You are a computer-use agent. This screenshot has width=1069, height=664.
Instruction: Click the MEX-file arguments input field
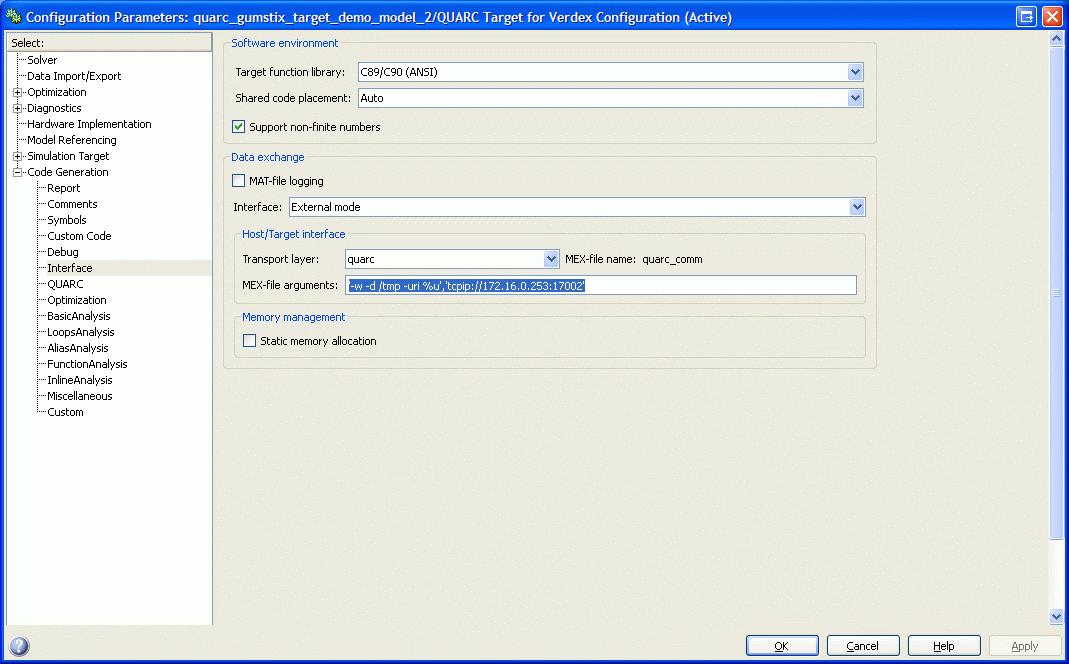coord(600,285)
